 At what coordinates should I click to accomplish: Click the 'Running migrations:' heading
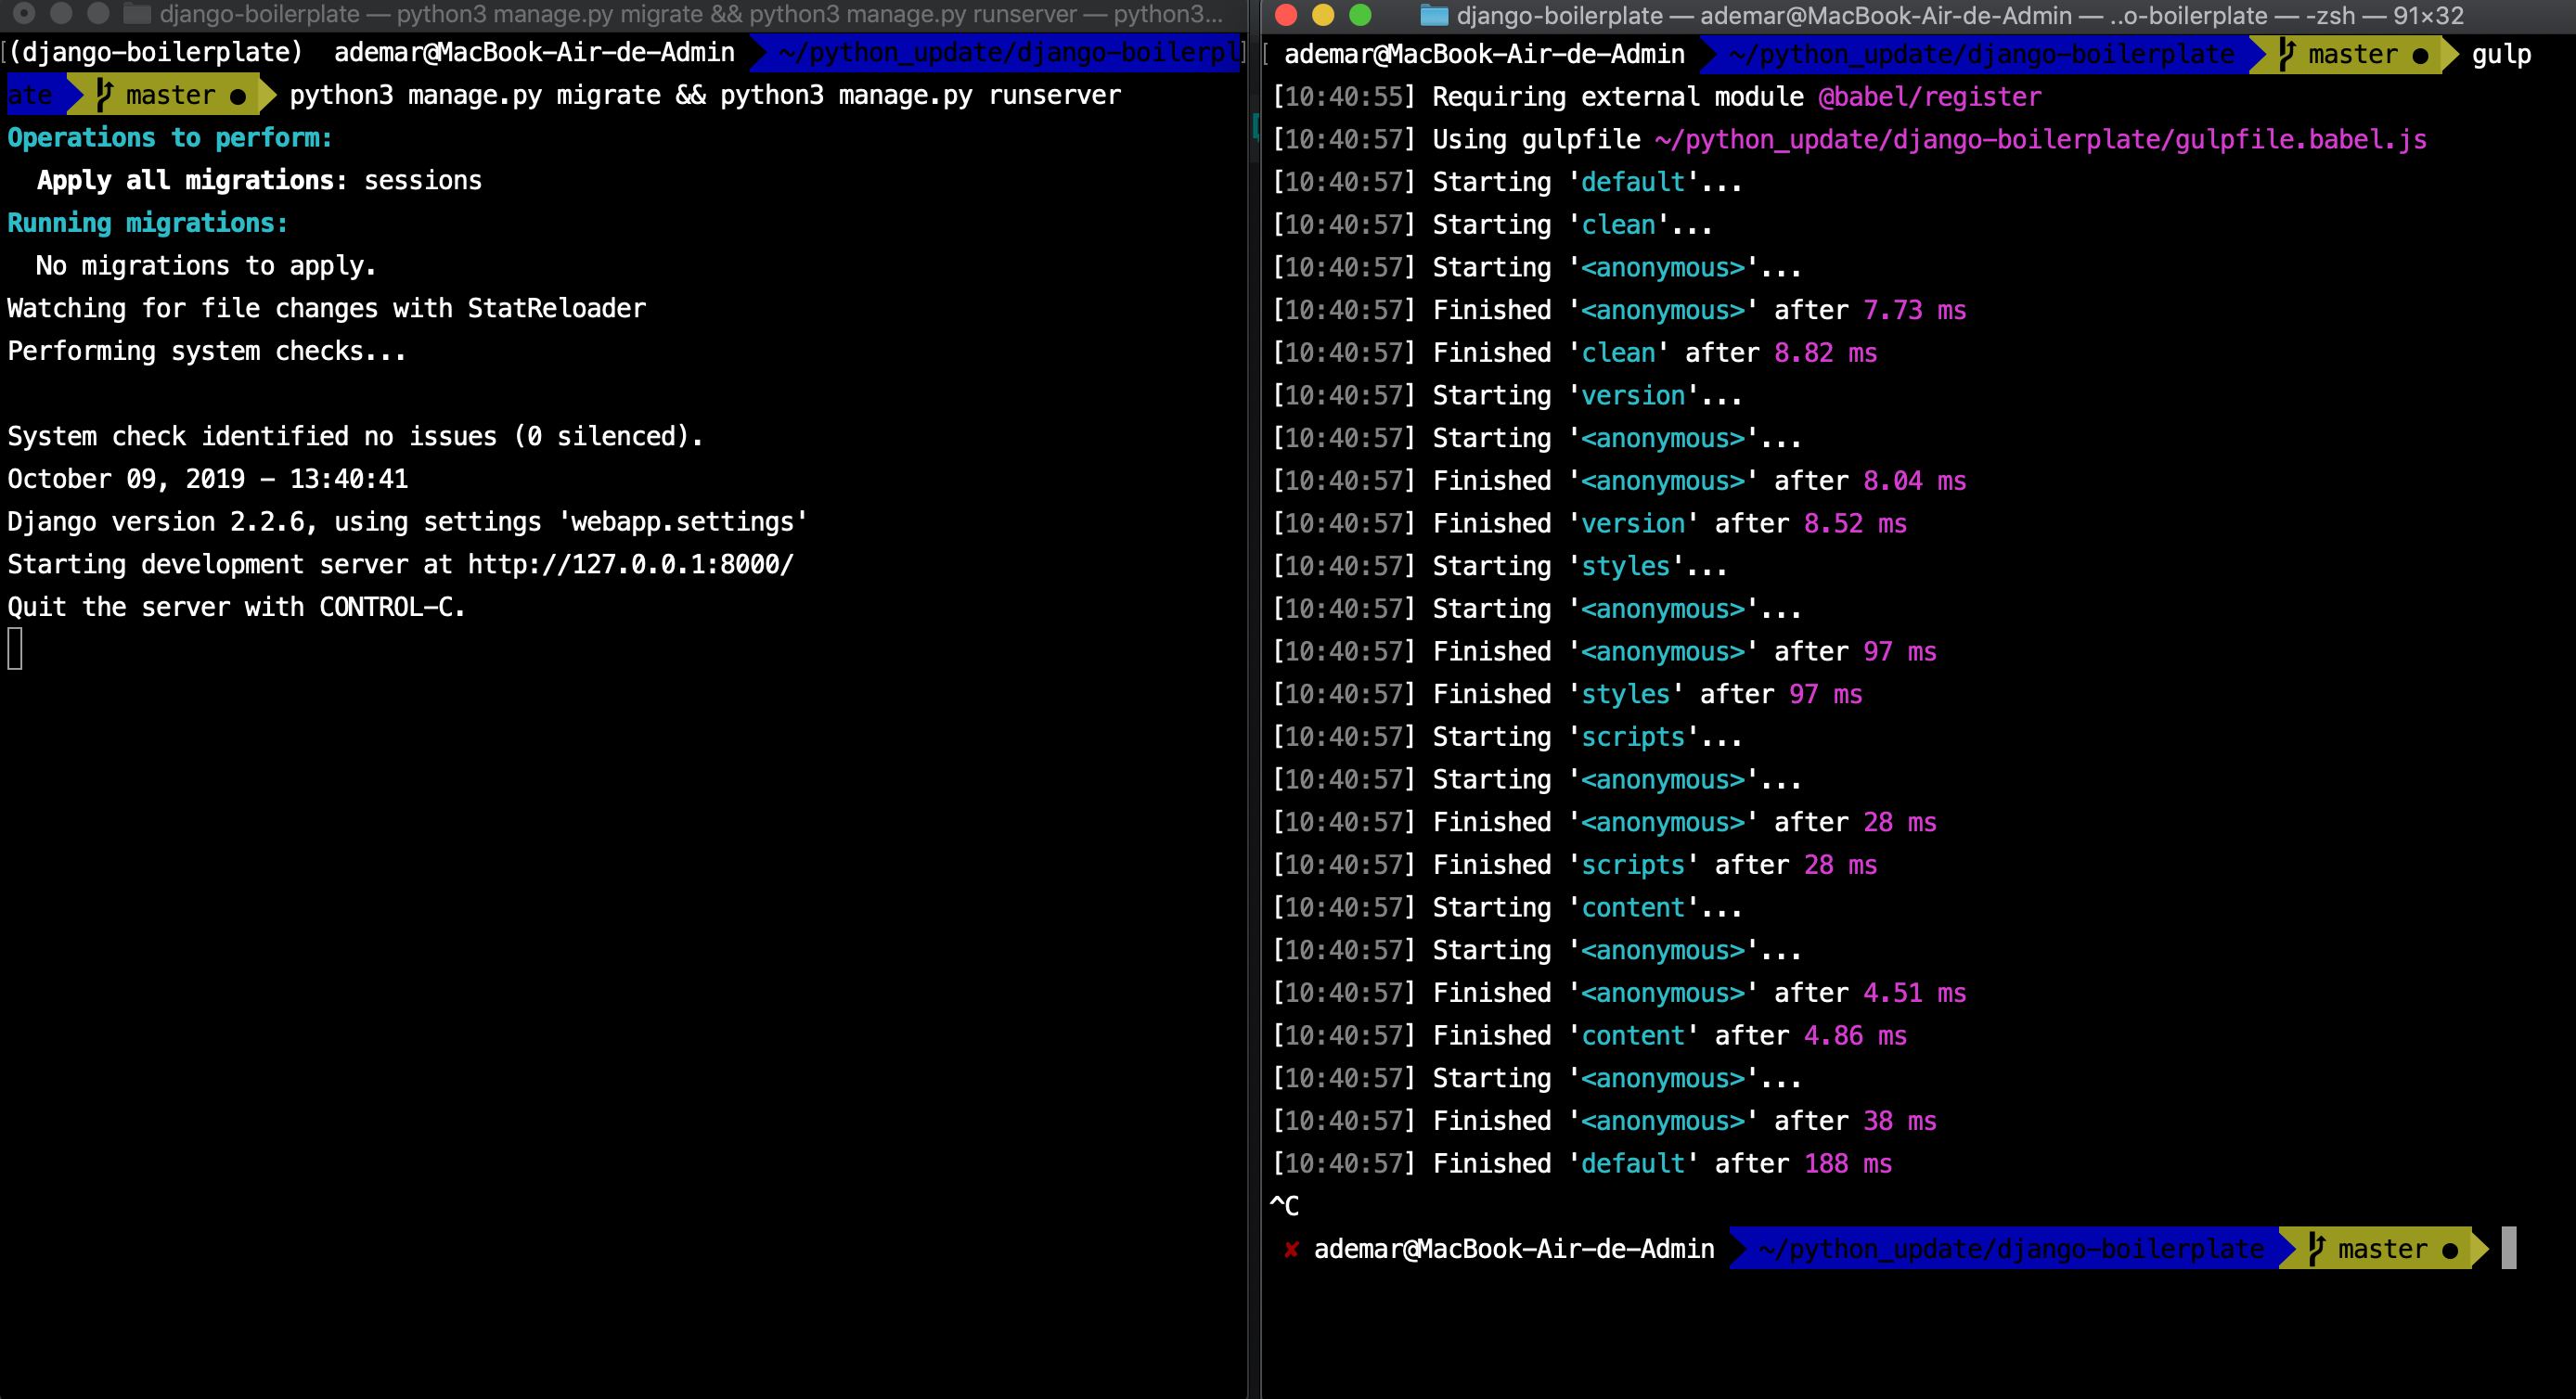[x=148, y=223]
